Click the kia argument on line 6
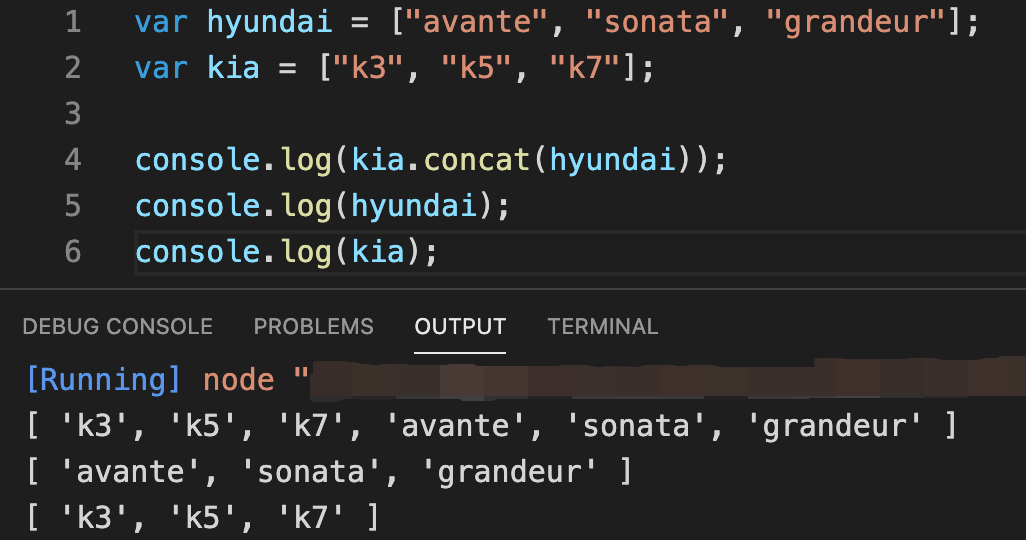Viewport: 1026px width, 540px height. [378, 251]
